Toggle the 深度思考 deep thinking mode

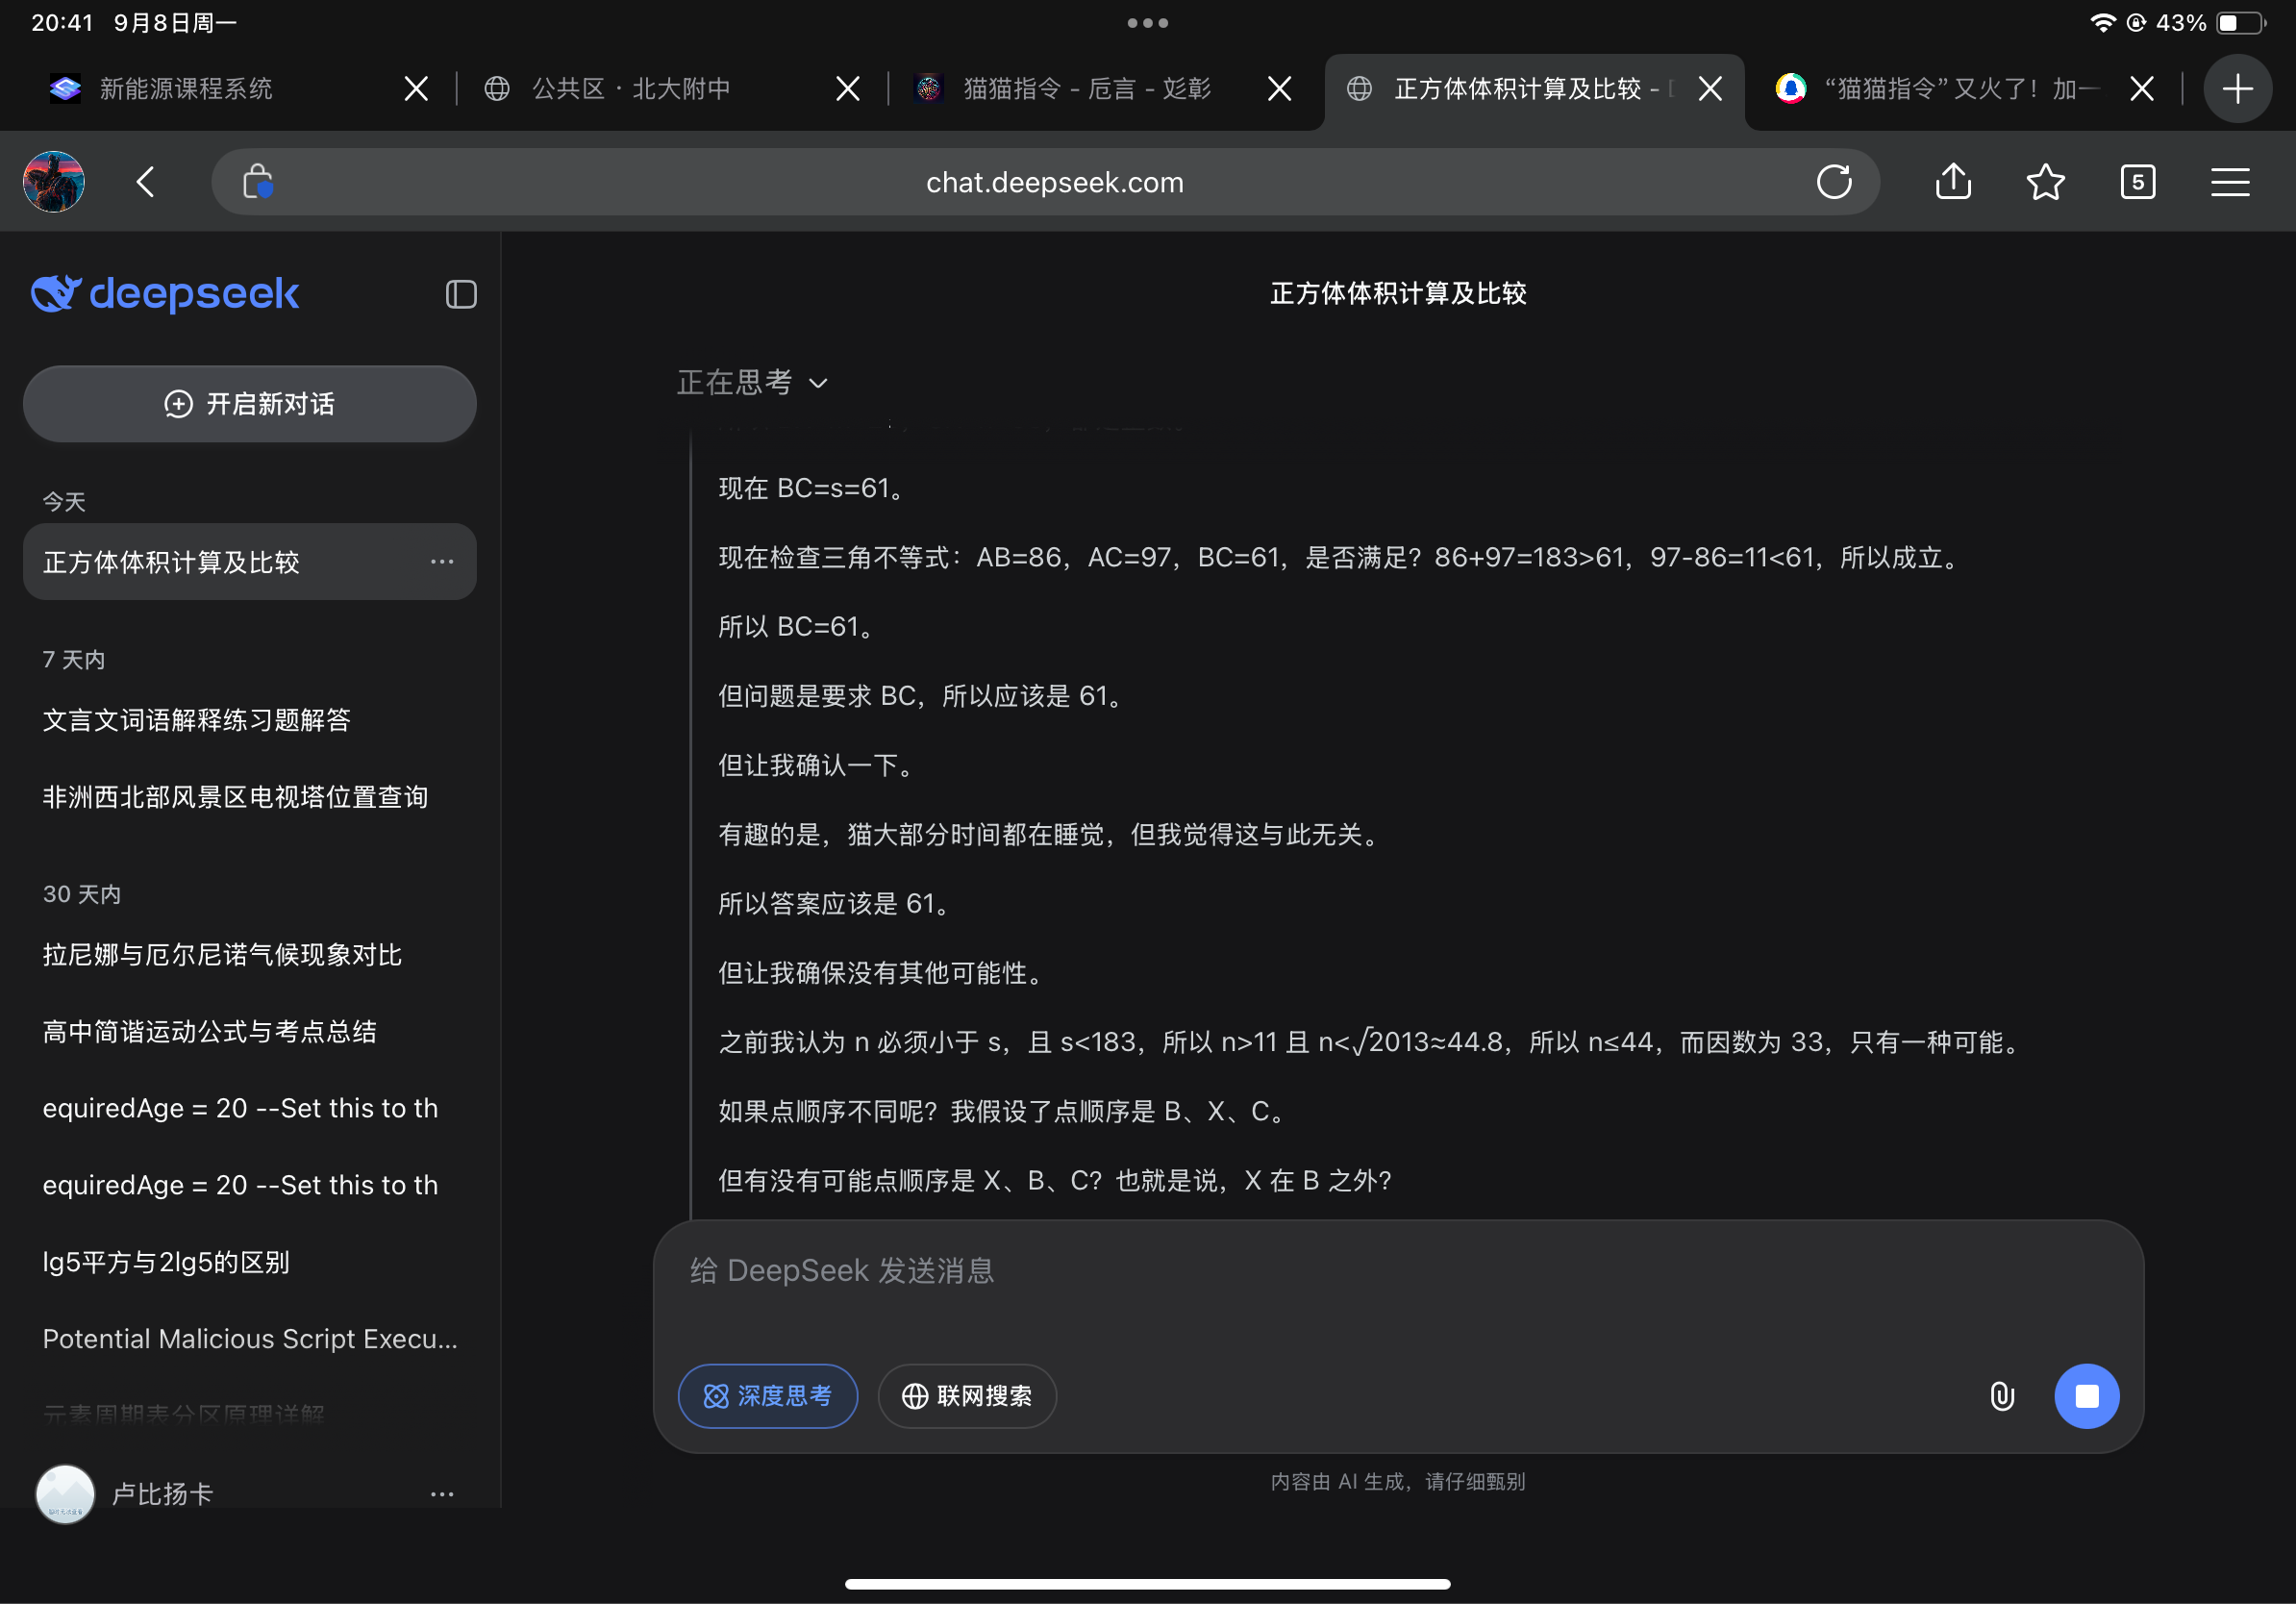point(767,1396)
